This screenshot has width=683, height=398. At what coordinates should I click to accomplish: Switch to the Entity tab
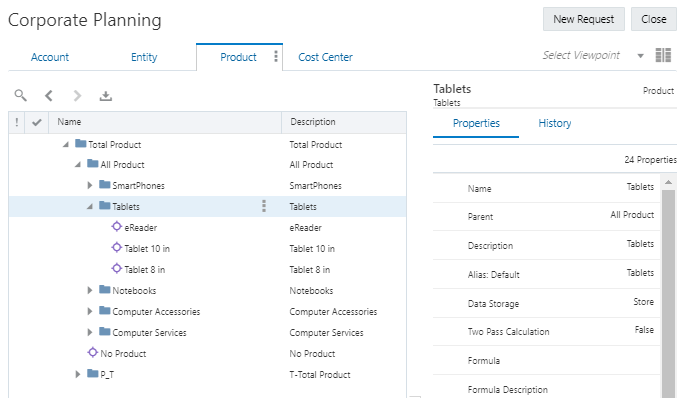(x=144, y=57)
